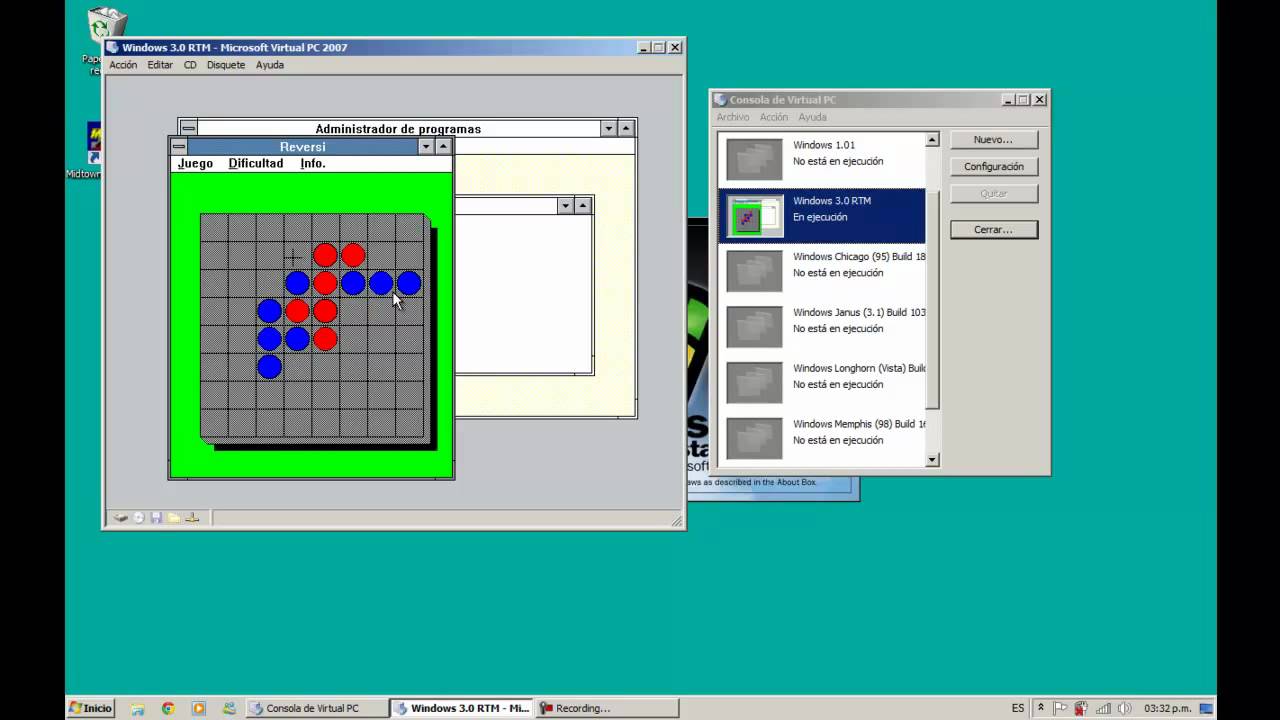The width and height of the screenshot is (1280, 720).
Task: Click Administrador de programas minimize down-arrow
Action: click(608, 128)
